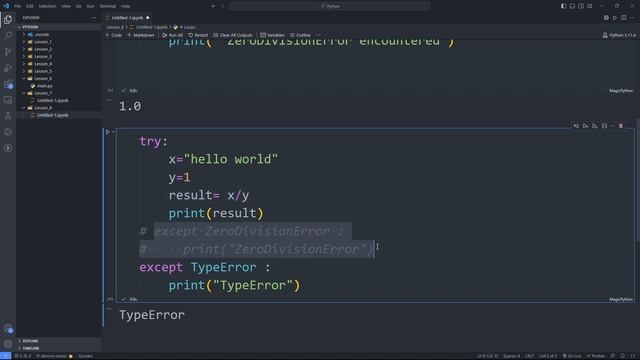Click Prettier in status bar
This screenshot has height=360, width=640.
[x=596, y=356]
